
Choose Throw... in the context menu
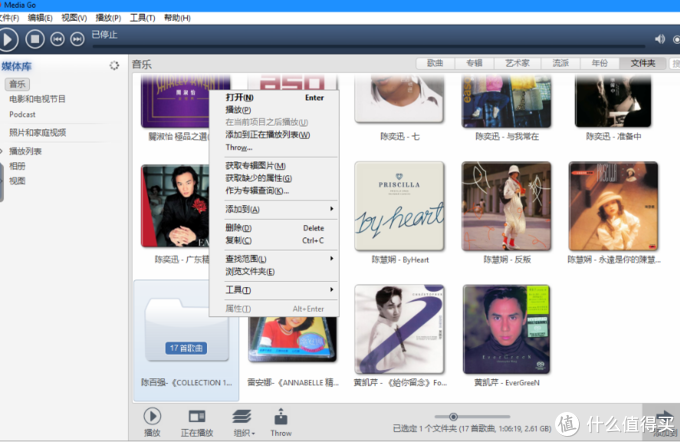pos(274,147)
